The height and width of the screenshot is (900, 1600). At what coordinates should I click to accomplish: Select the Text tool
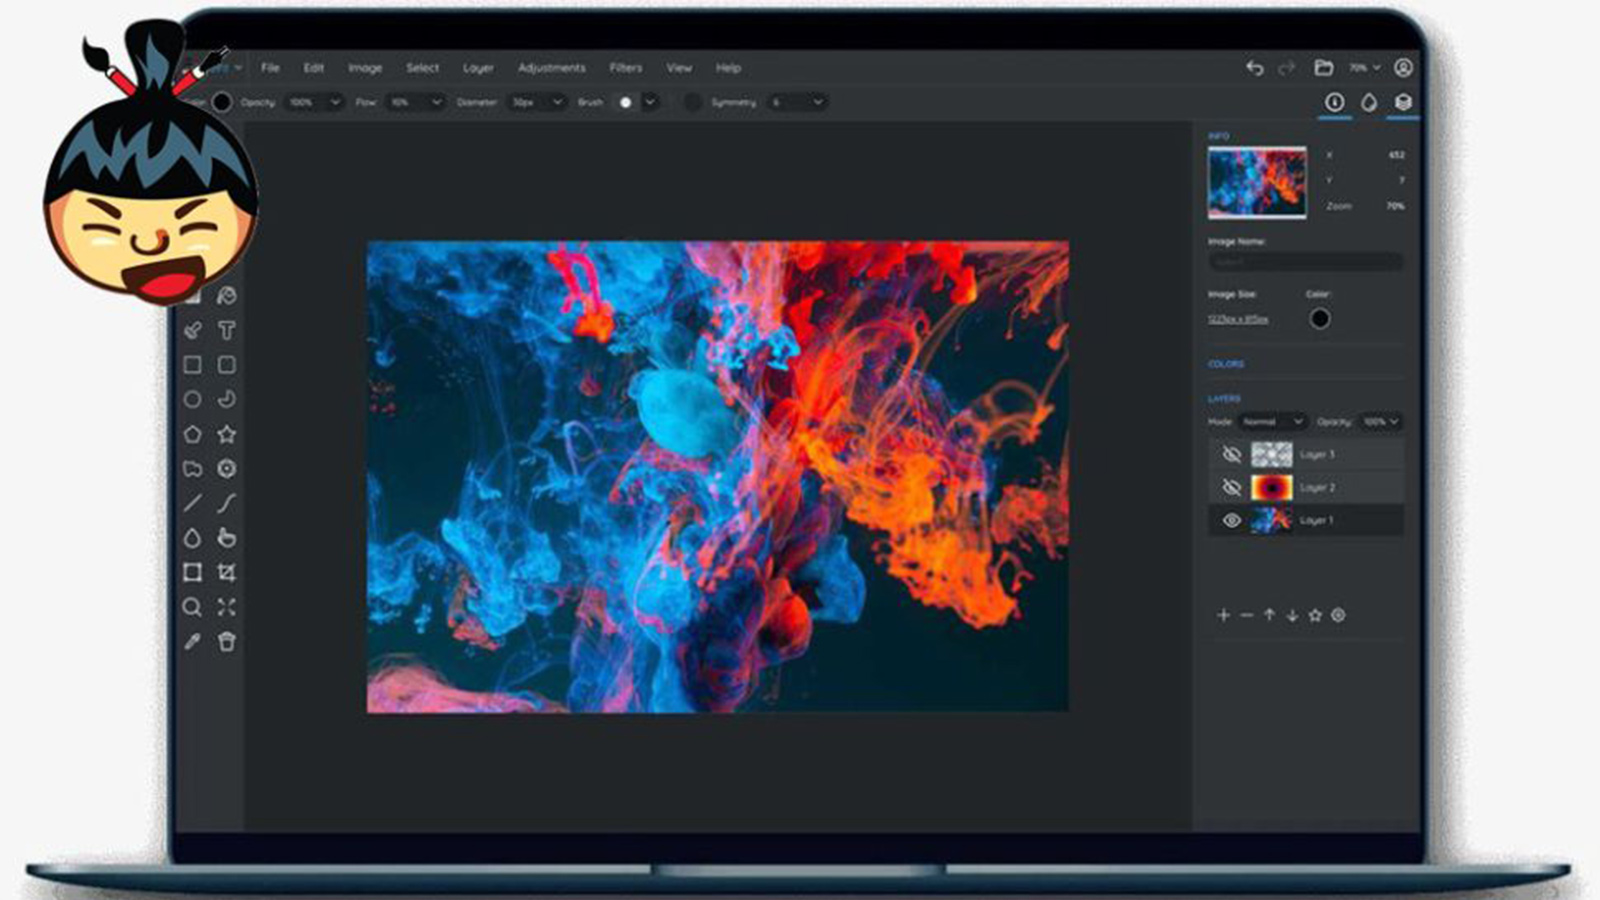click(x=227, y=330)
